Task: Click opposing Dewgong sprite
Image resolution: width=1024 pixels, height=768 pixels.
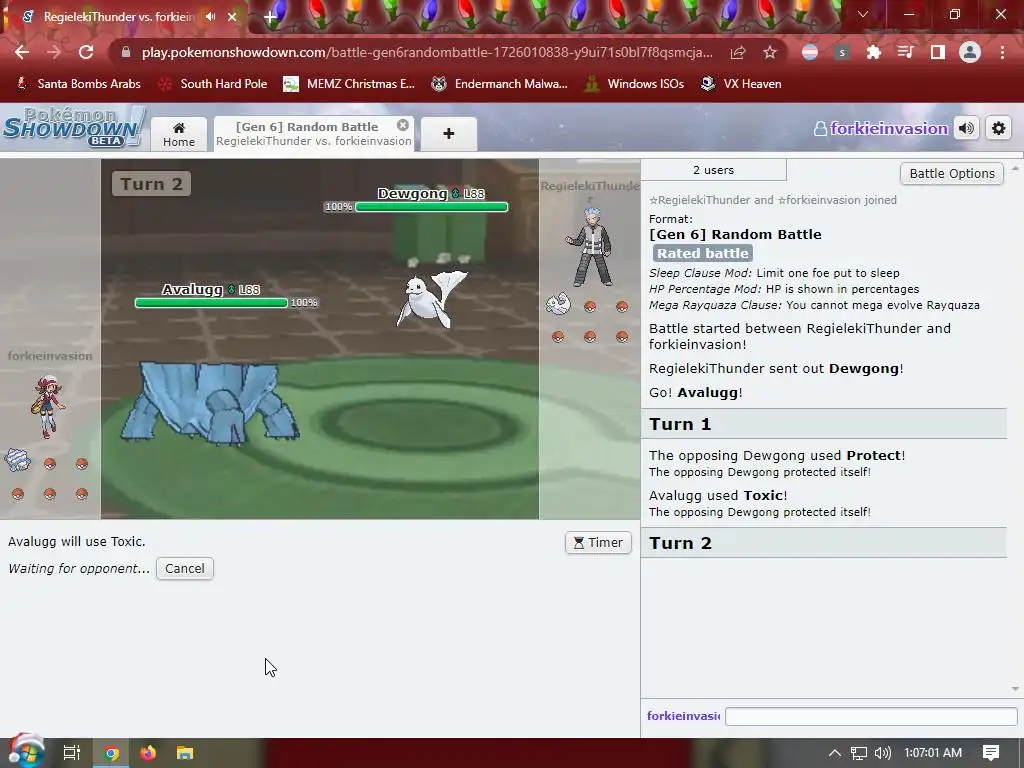Action: (432, 299)
